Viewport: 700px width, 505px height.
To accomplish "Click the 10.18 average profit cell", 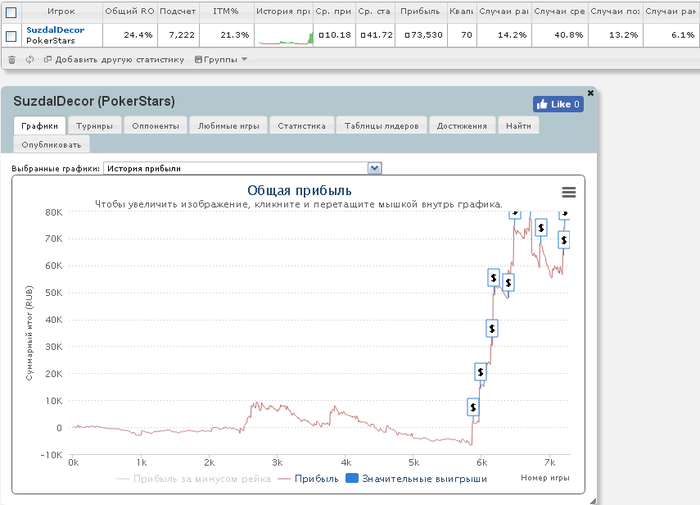I will click(334, 35).
